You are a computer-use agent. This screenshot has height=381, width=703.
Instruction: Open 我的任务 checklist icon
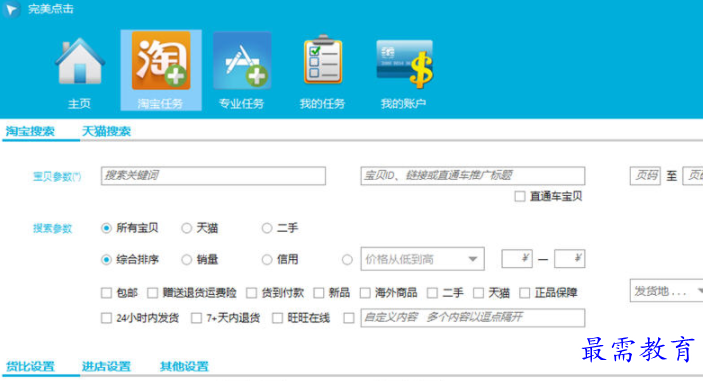click(323, 60)
